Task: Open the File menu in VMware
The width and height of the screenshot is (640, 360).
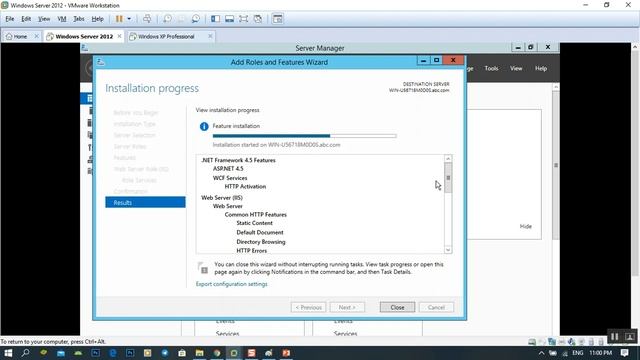Action: [x=10, y=19]
